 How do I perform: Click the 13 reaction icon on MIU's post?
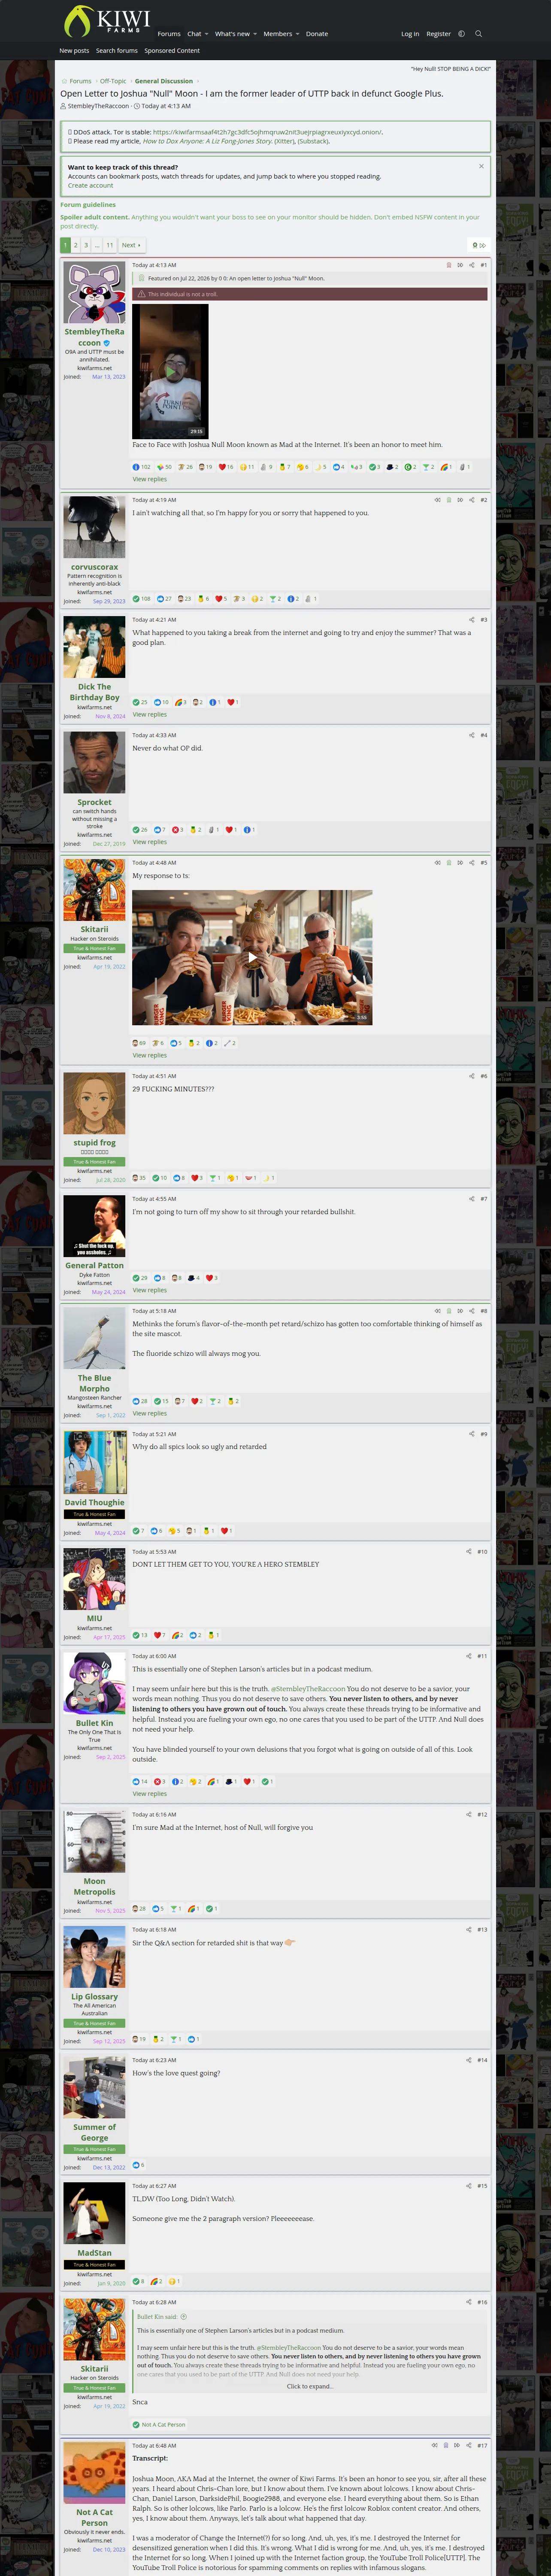(x=136, y=1635)
